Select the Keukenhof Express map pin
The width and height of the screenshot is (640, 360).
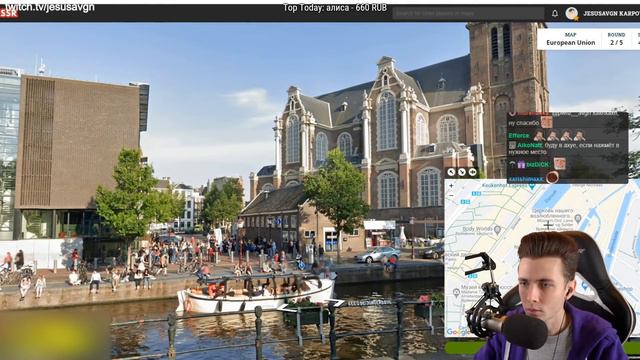tap(532, 186)
